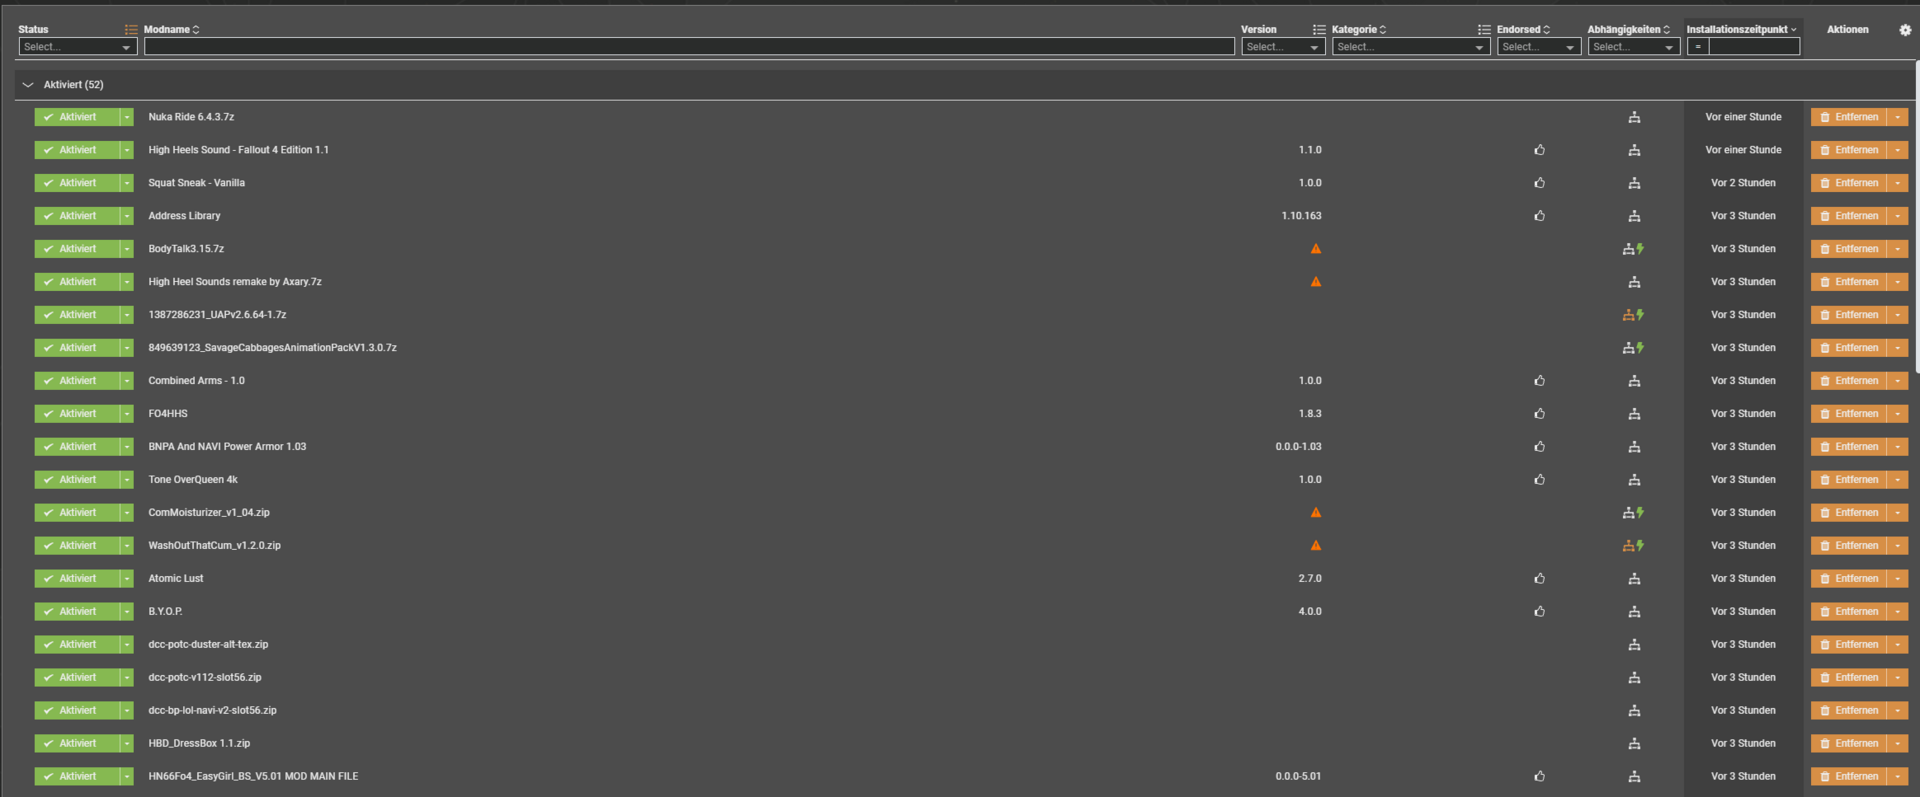The image size is (1920, 797).
Task: Sort by the Kategorie column header
Action: [x=1359, y=30]
